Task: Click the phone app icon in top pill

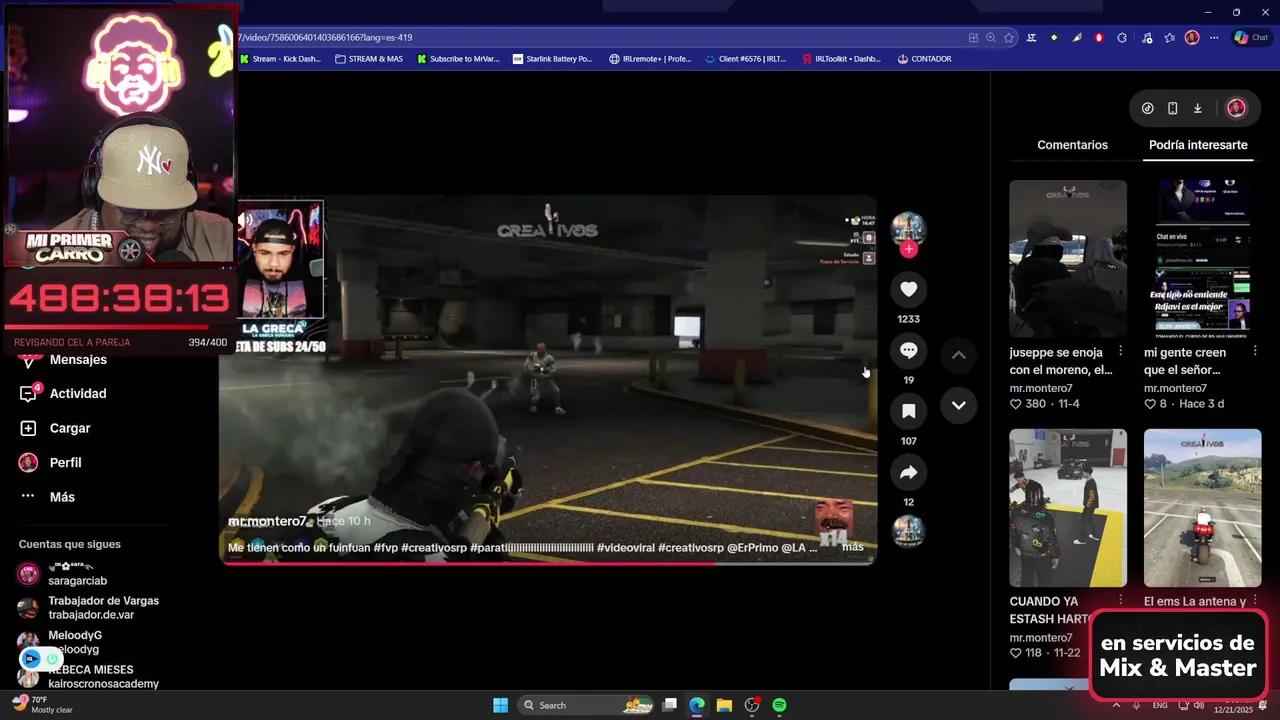Action: point(1172,108)
